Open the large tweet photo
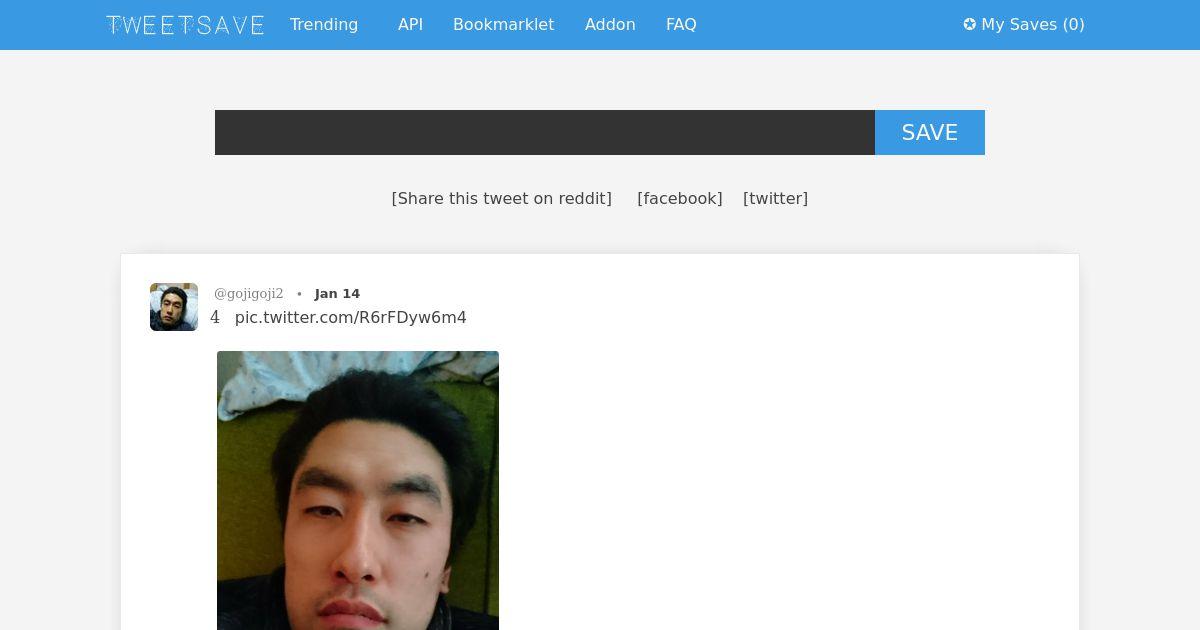Screen dimensions: 1200x630 [x=358, y=490]
